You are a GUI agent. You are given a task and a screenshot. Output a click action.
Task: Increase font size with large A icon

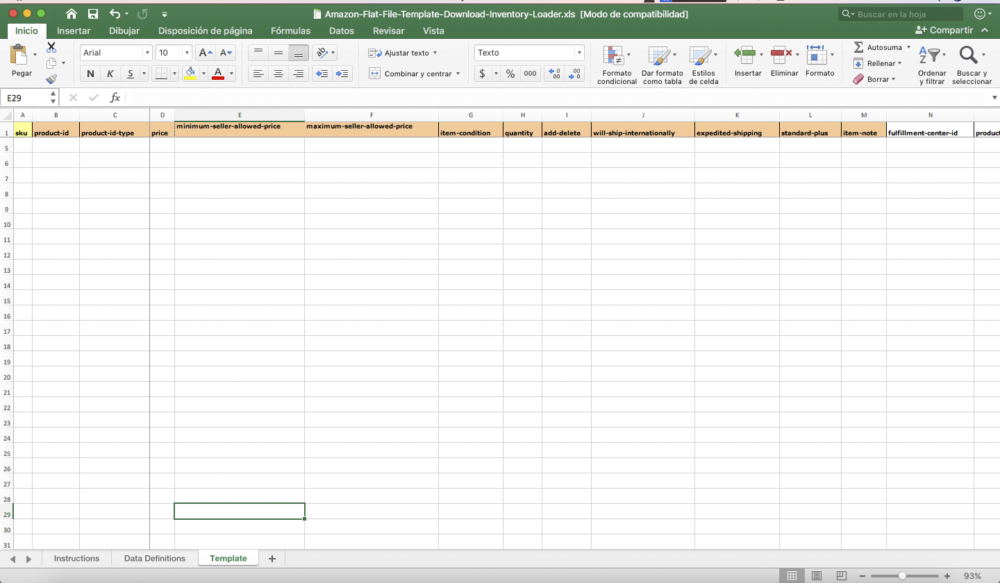205,53
